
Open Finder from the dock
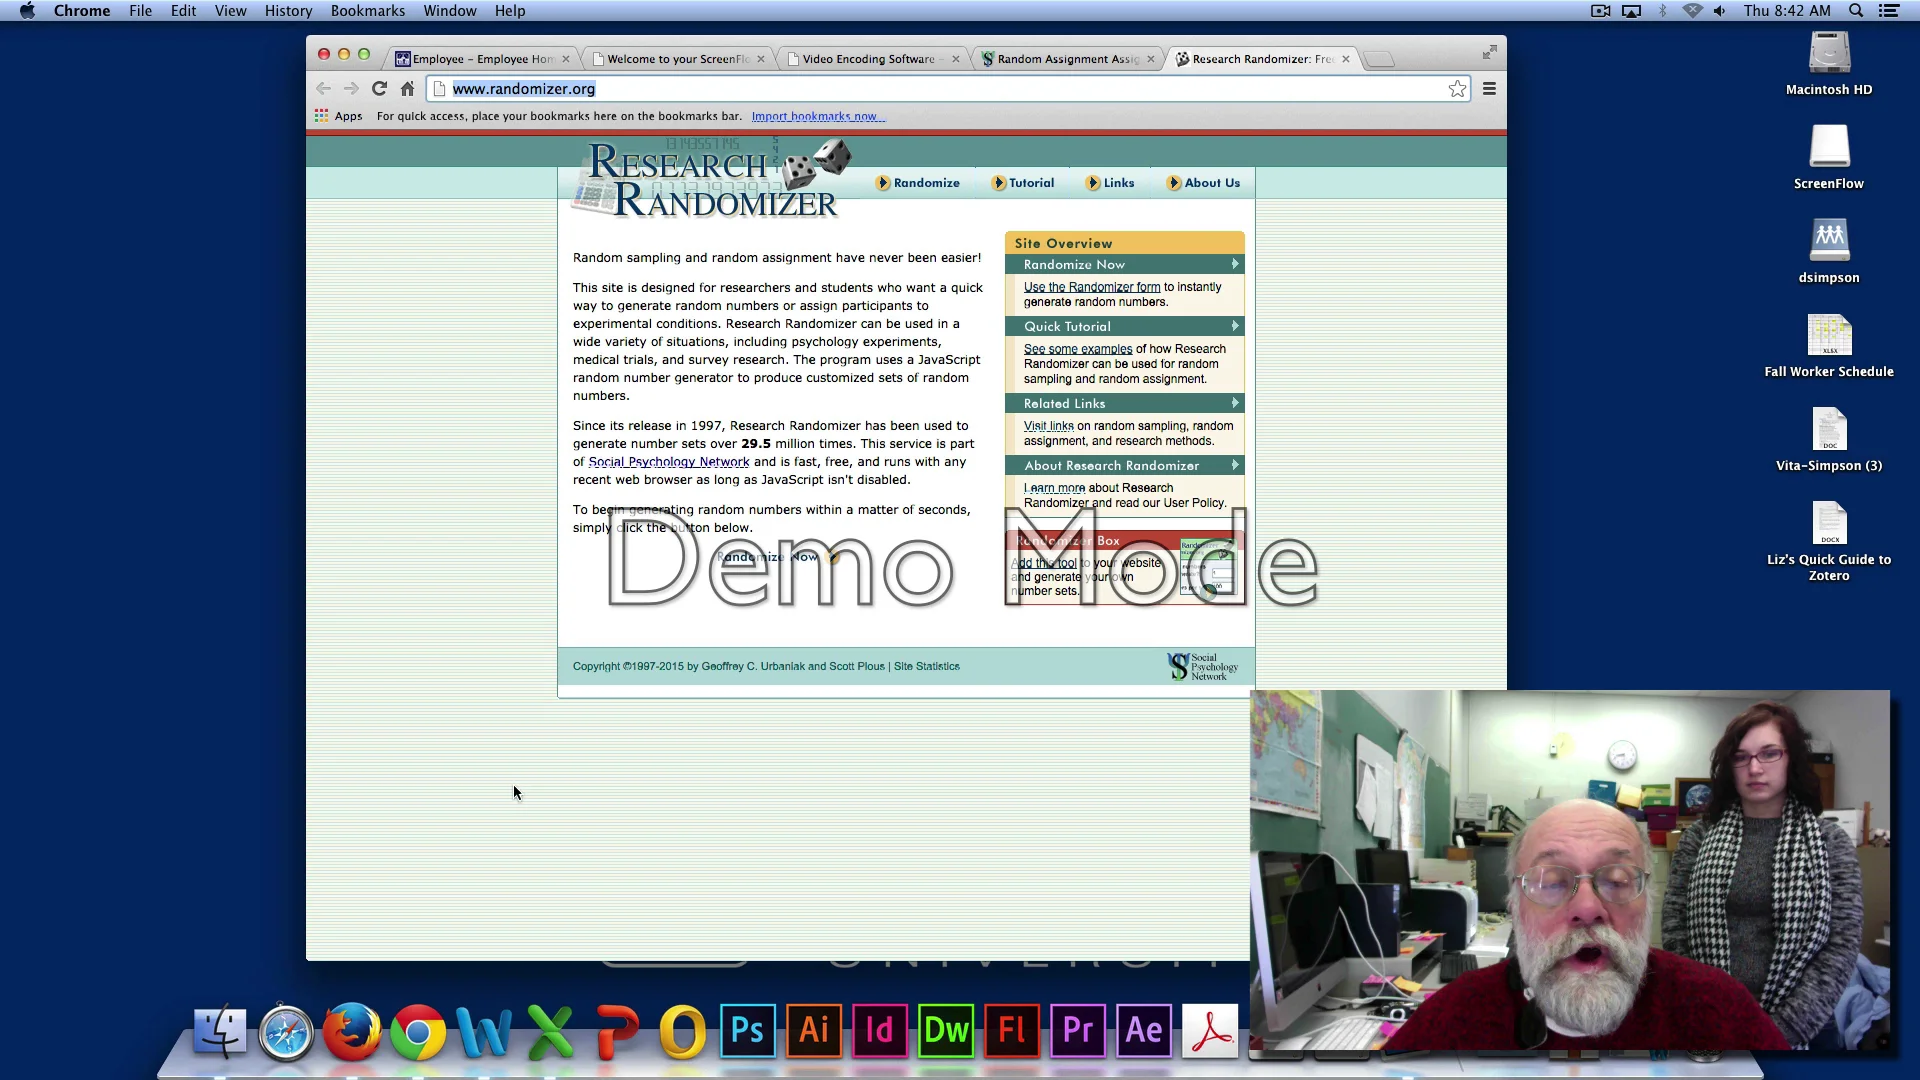tap(220, 1030)
